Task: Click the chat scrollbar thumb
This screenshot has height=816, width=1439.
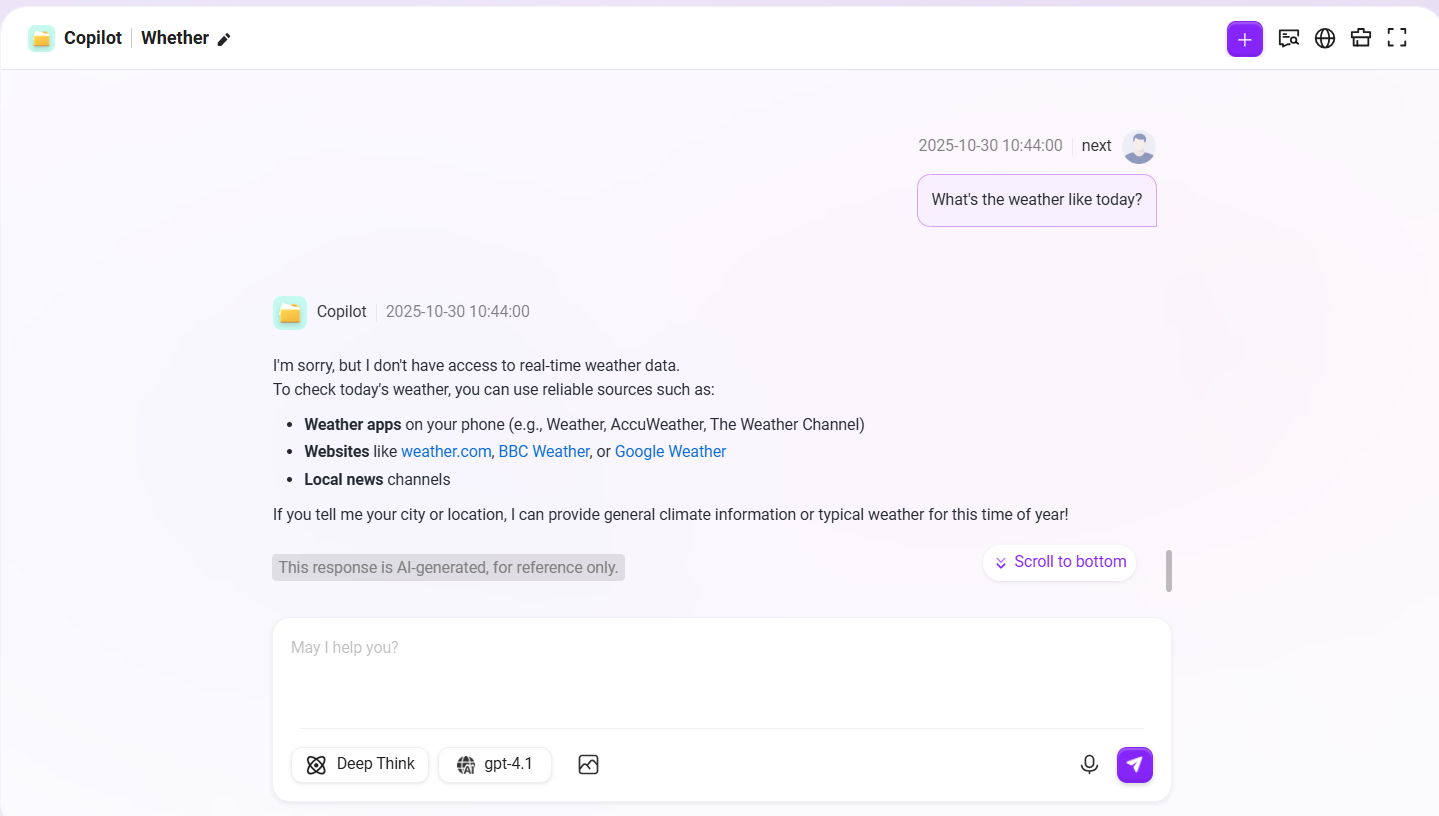Action: [x=1169, y=570]
